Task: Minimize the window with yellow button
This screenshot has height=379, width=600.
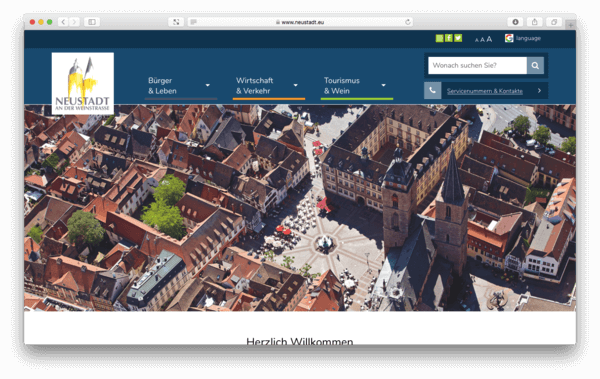Action: pyautogui.click(x=41, y=22)
